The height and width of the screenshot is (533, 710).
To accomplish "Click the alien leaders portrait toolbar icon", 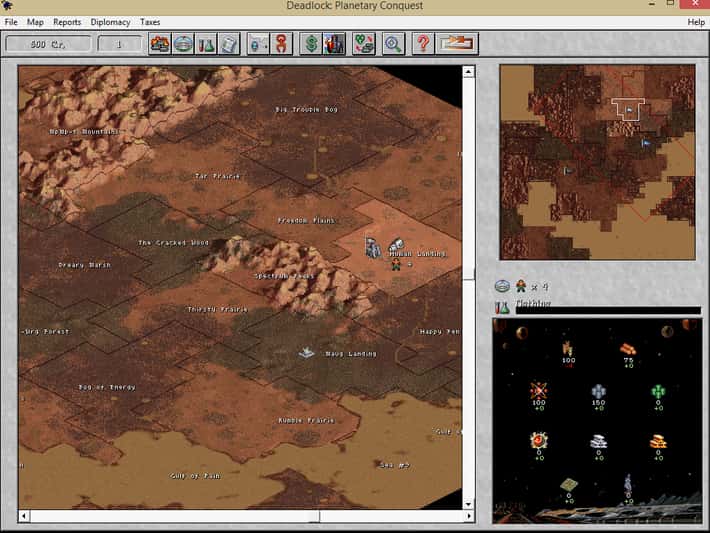I will (334, 44).
